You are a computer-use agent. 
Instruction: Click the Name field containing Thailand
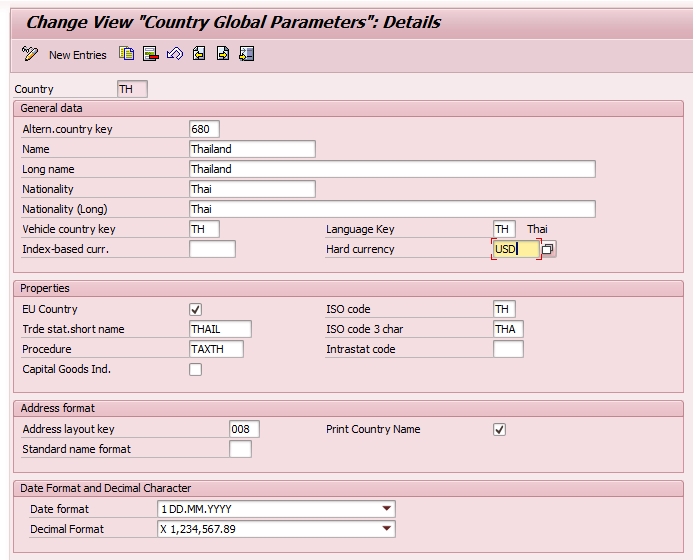click(252, 149)
